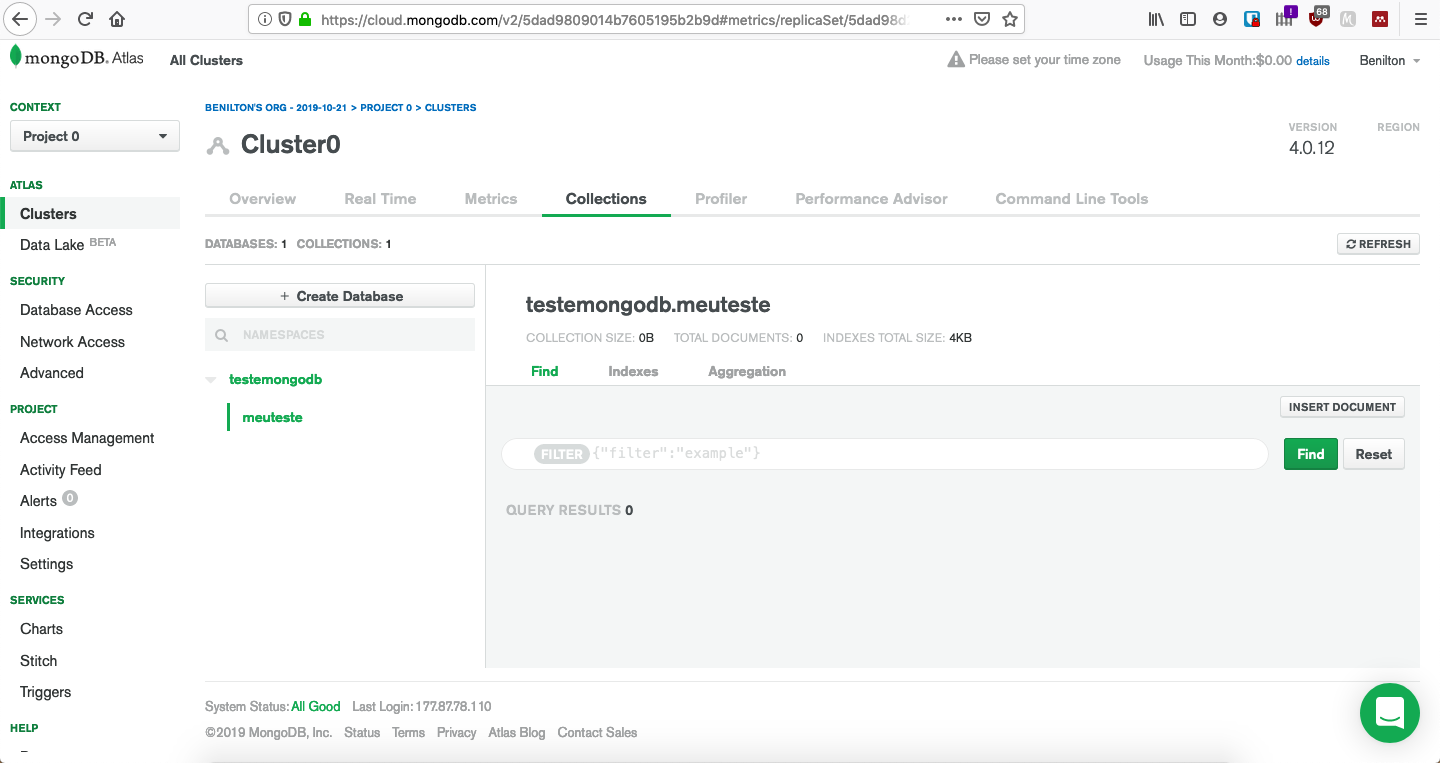Image resolution: width=1440 pixels, height=763 pixels.
Task: Collapse the testemongodb database tree arrow
Action: tap(211, 380)
